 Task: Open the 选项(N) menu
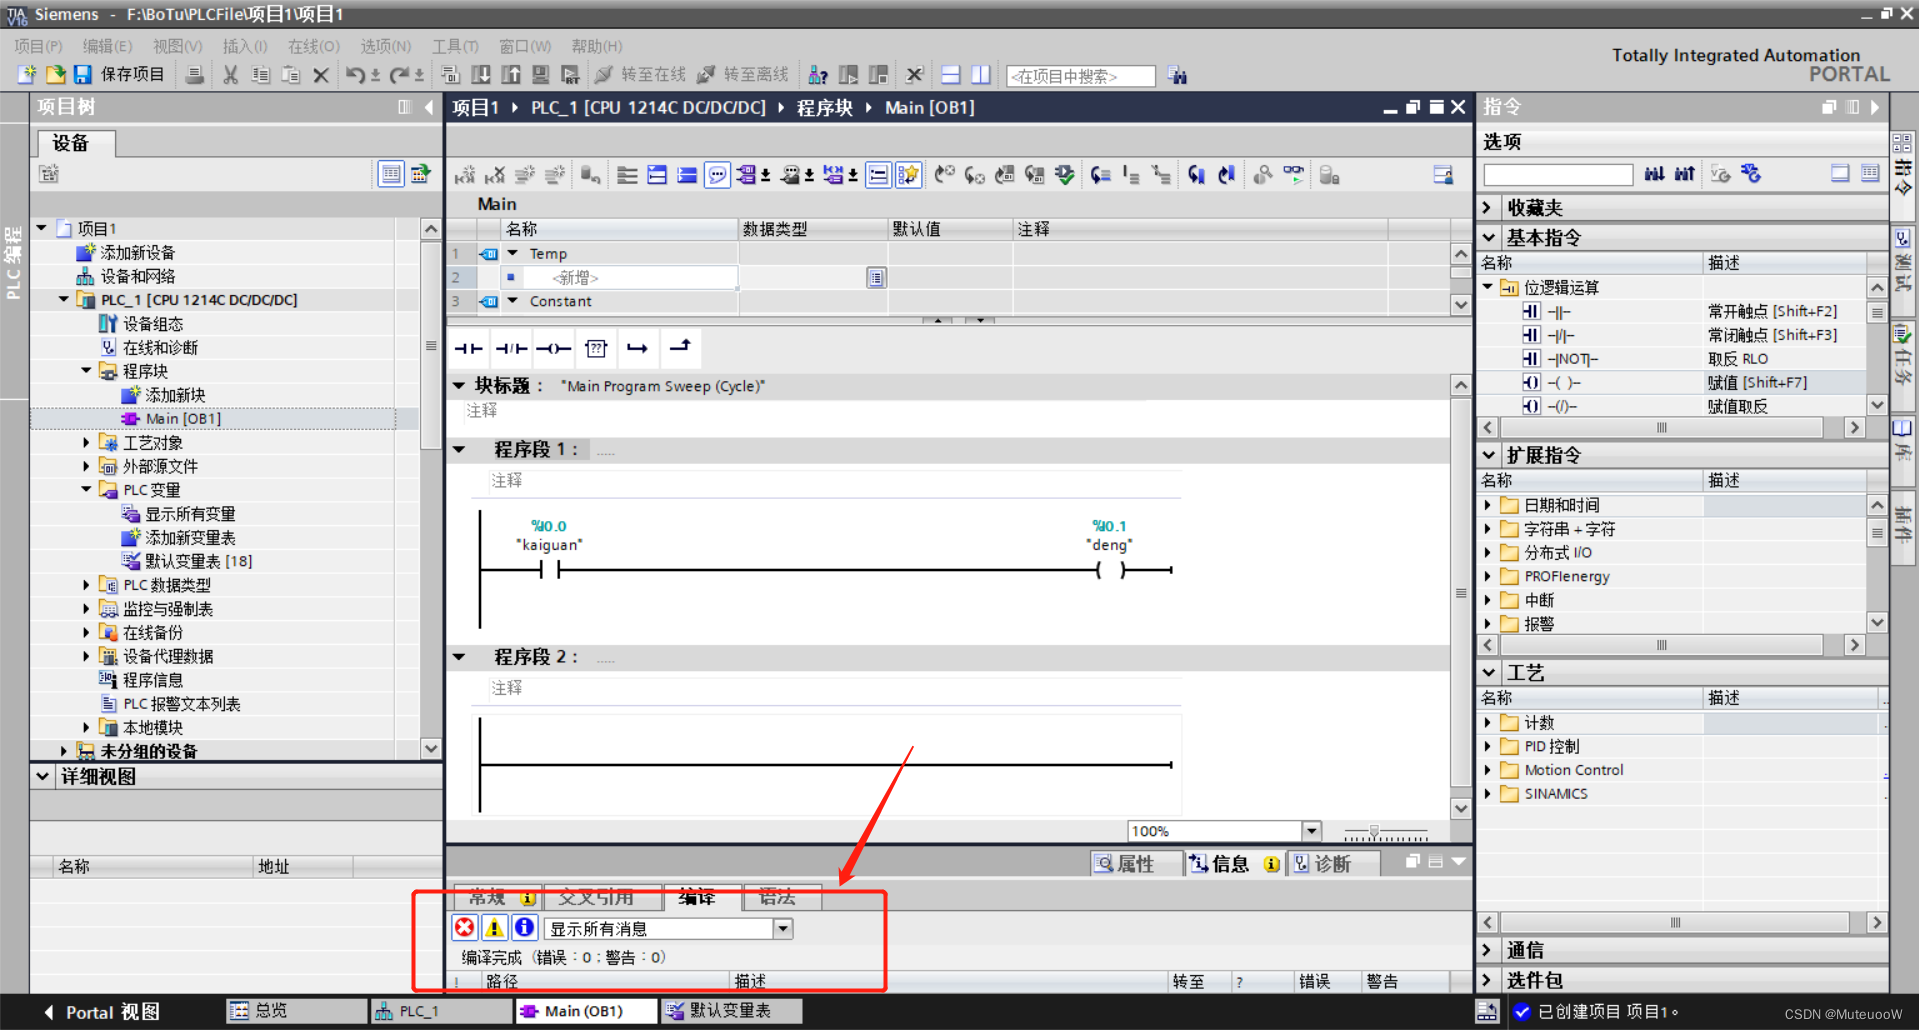tap(386, 46)
